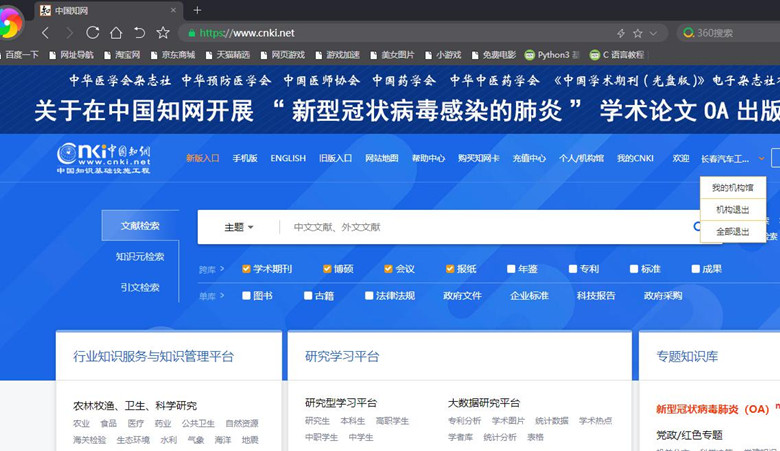Open 充值中心 link
Screen dimensions: 780x451
click(529, 158)
